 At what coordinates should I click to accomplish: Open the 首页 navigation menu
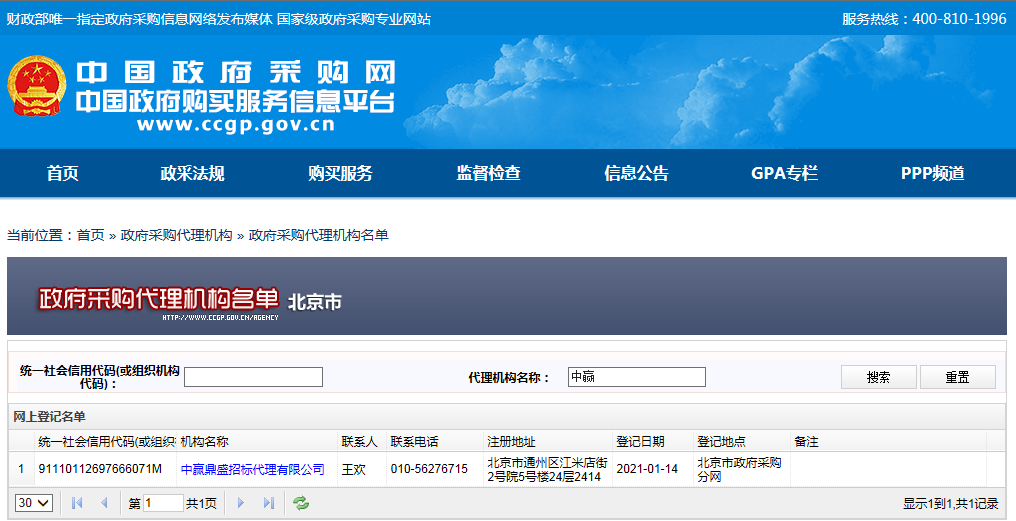pos(62,174)
